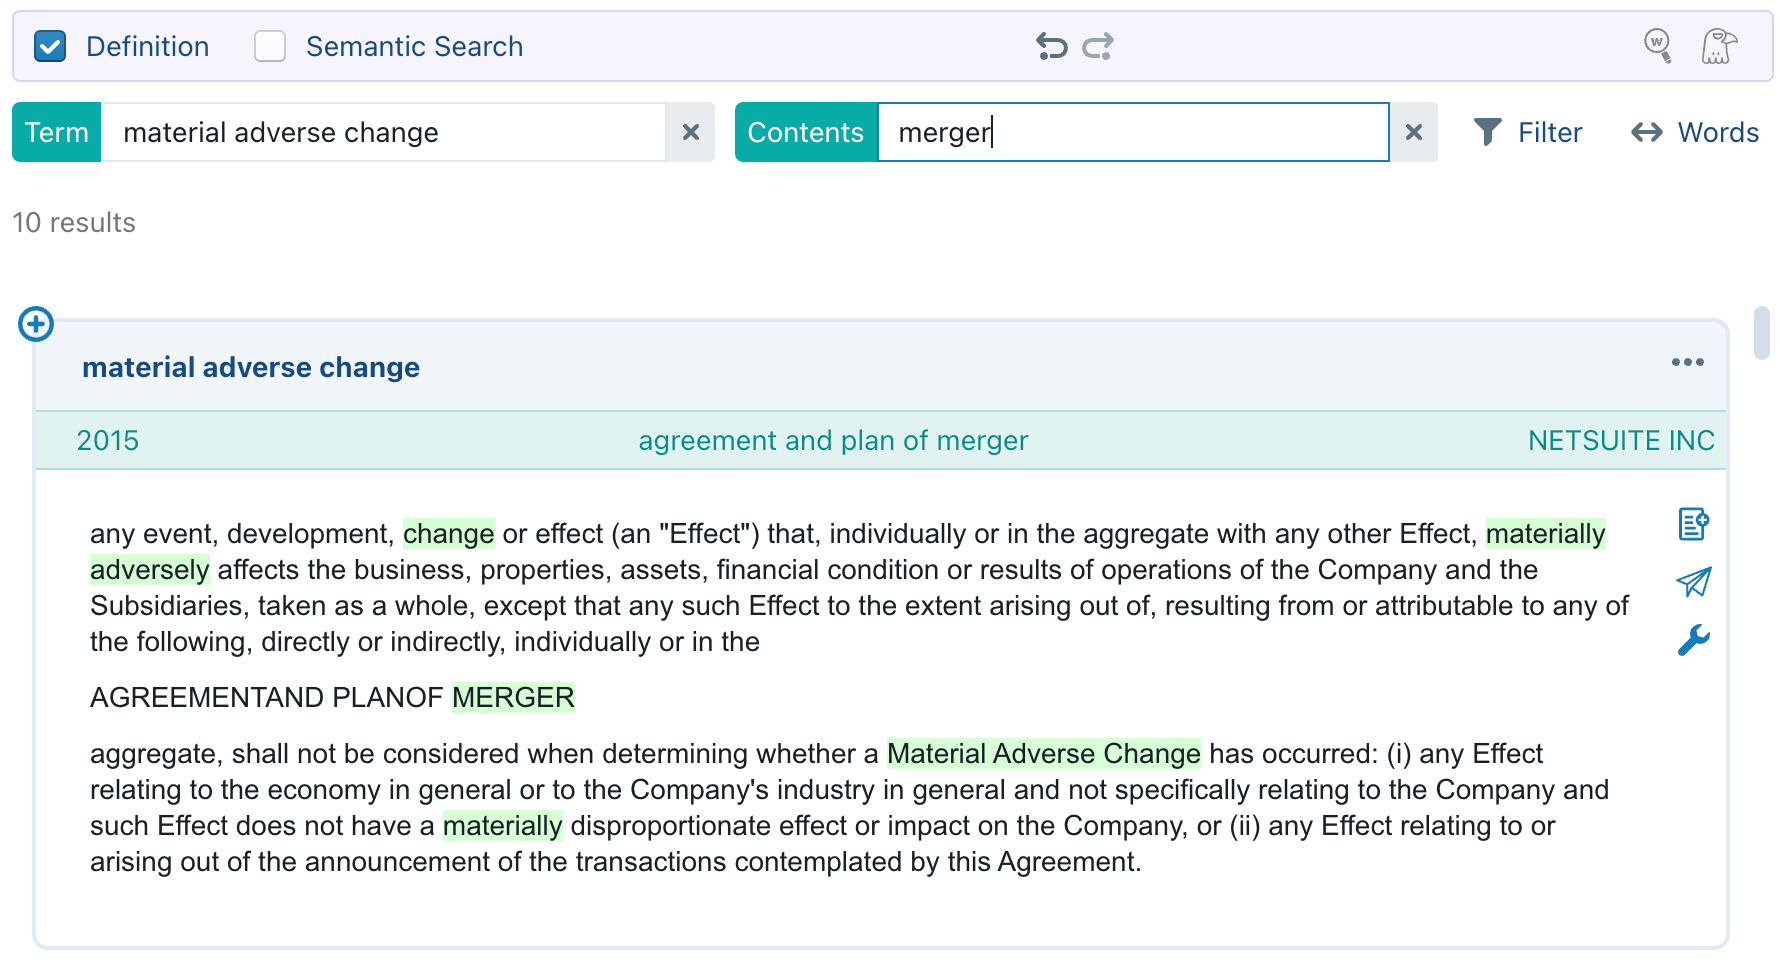
Task: Open the 'agreement and plan of merger' link
Action: [833, 440]
